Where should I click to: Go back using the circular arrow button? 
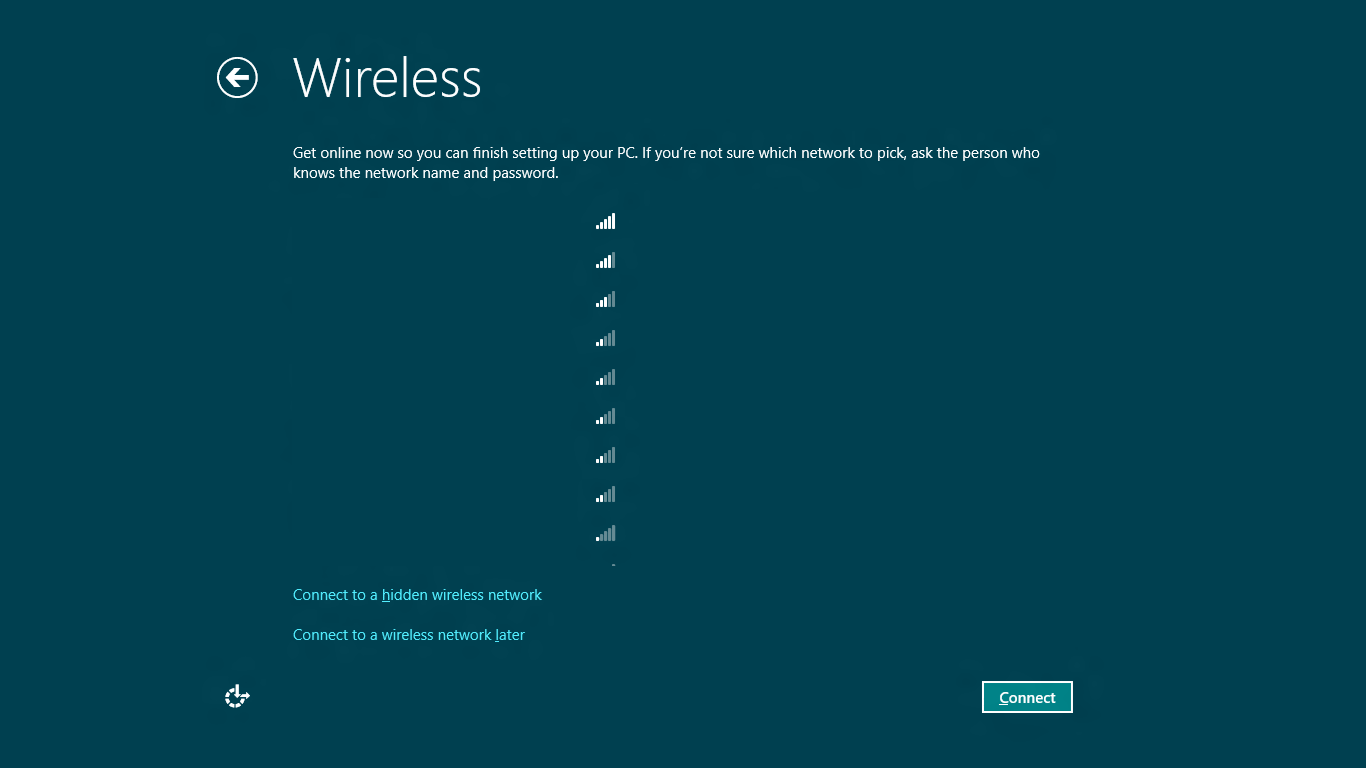coord(237,78)
